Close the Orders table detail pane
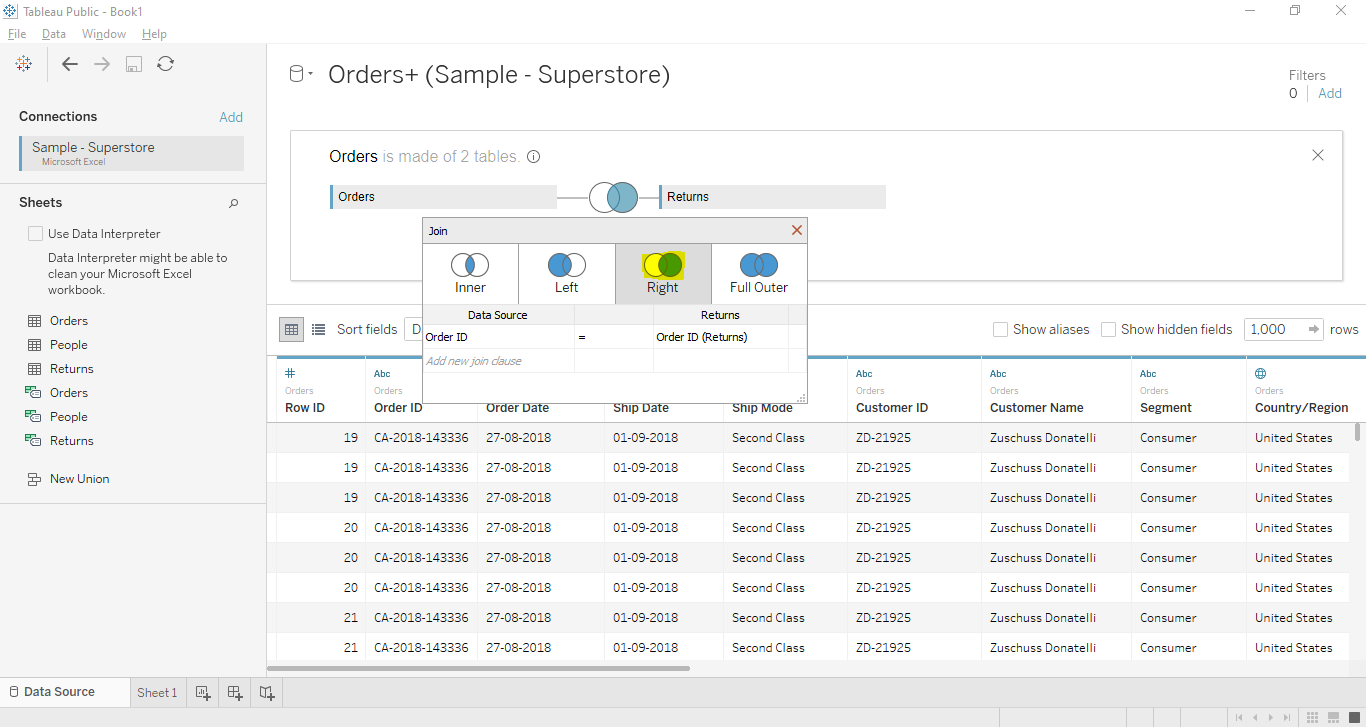1366x727 pixels. pyautogui.click(x=1318, y=155)
